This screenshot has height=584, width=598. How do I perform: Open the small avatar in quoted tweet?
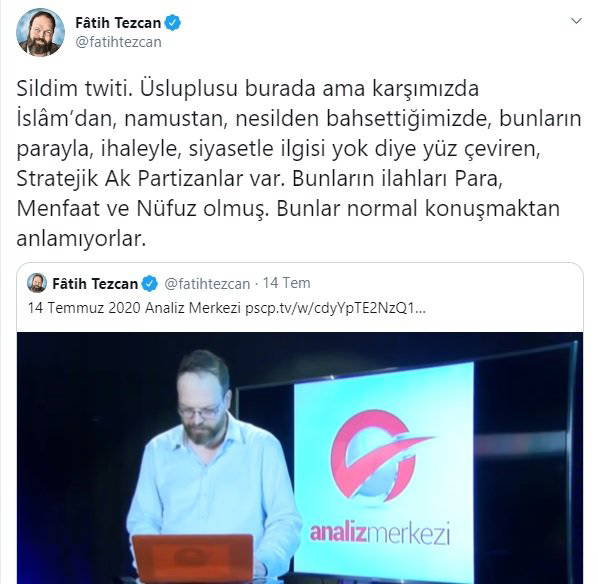37,283
